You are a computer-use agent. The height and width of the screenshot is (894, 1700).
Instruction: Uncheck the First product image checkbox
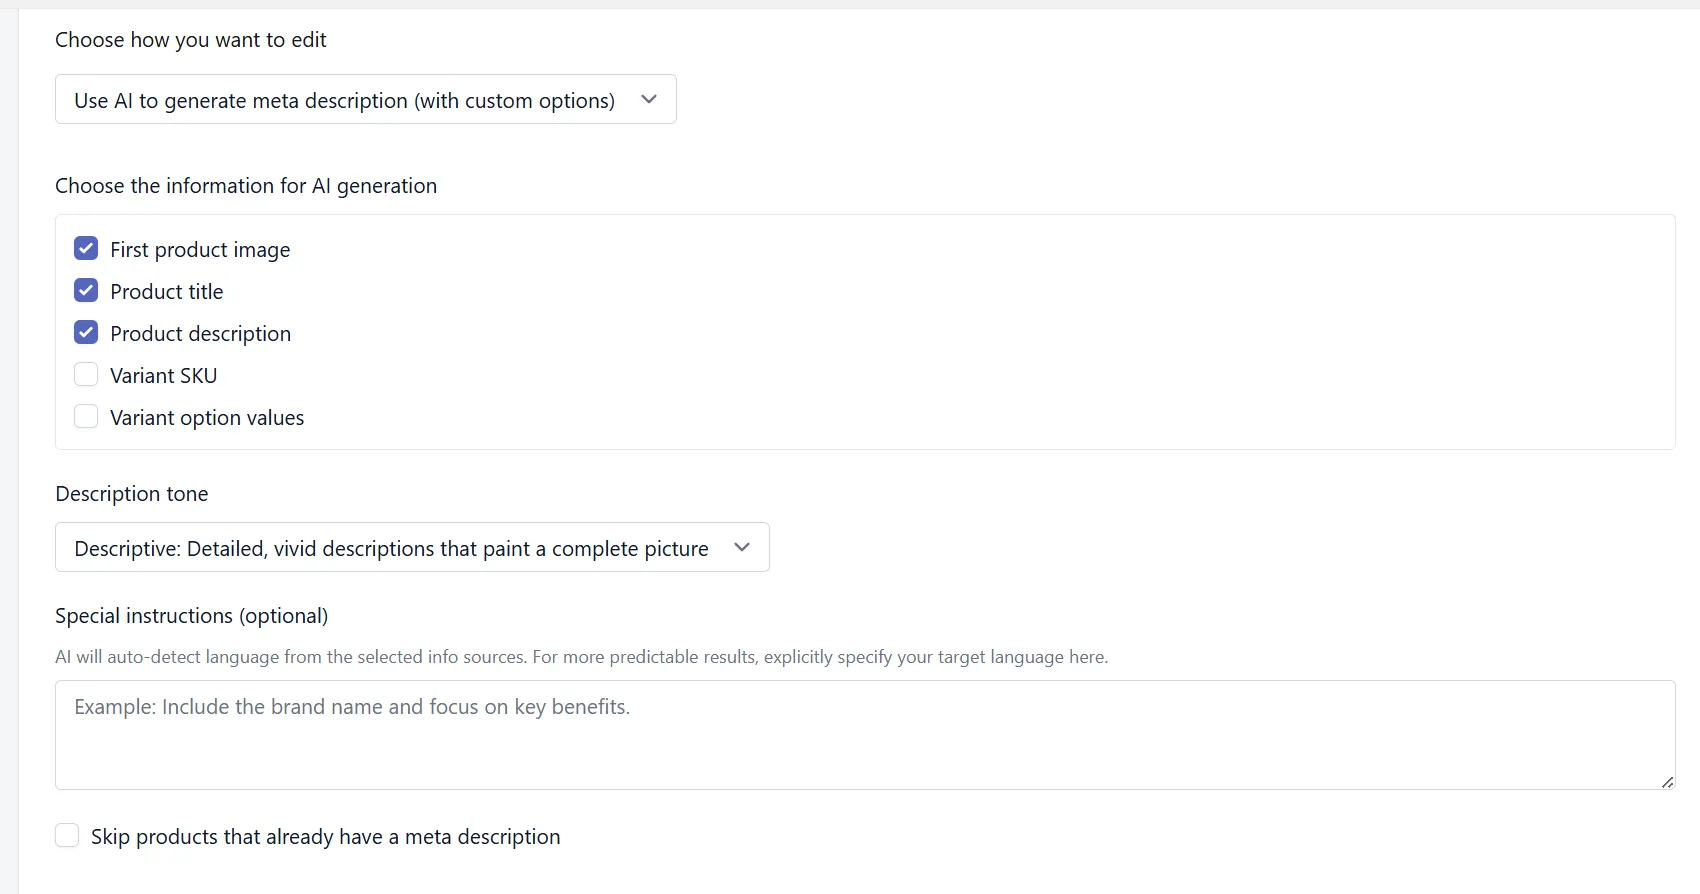(x=86, y=248)
